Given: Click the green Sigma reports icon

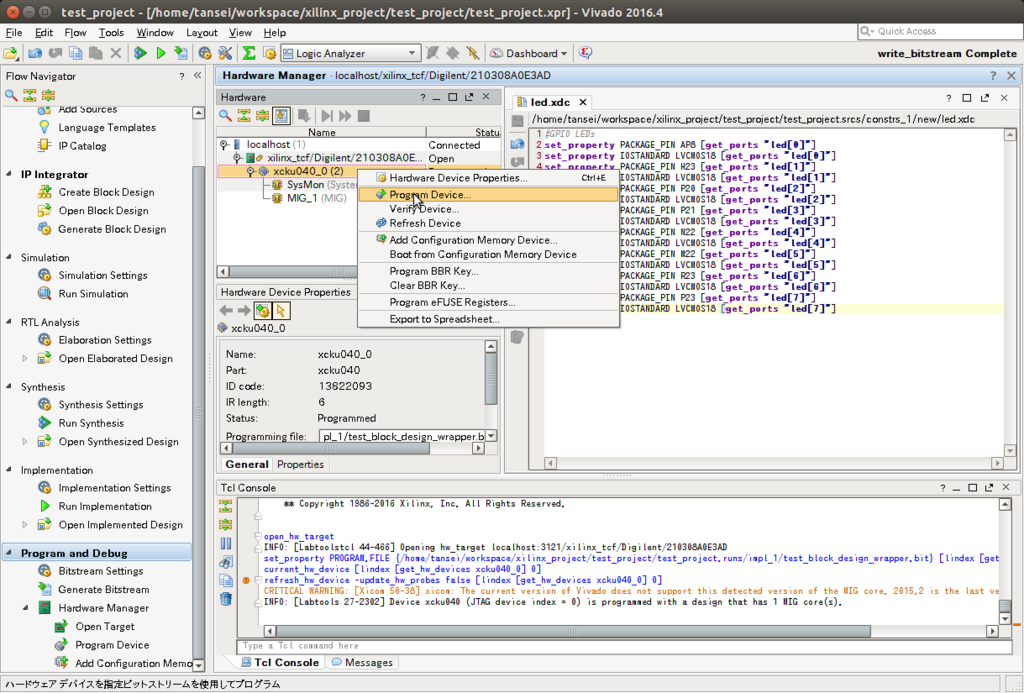Looking at the screenshot, I should [x=249, y=54].
